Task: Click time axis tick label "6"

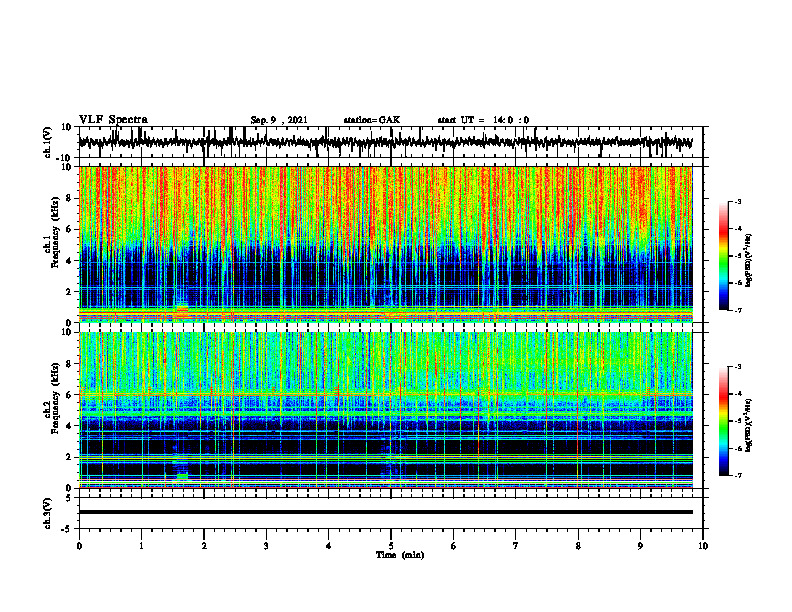Action: pyautogui.click(x=453, y=546)
